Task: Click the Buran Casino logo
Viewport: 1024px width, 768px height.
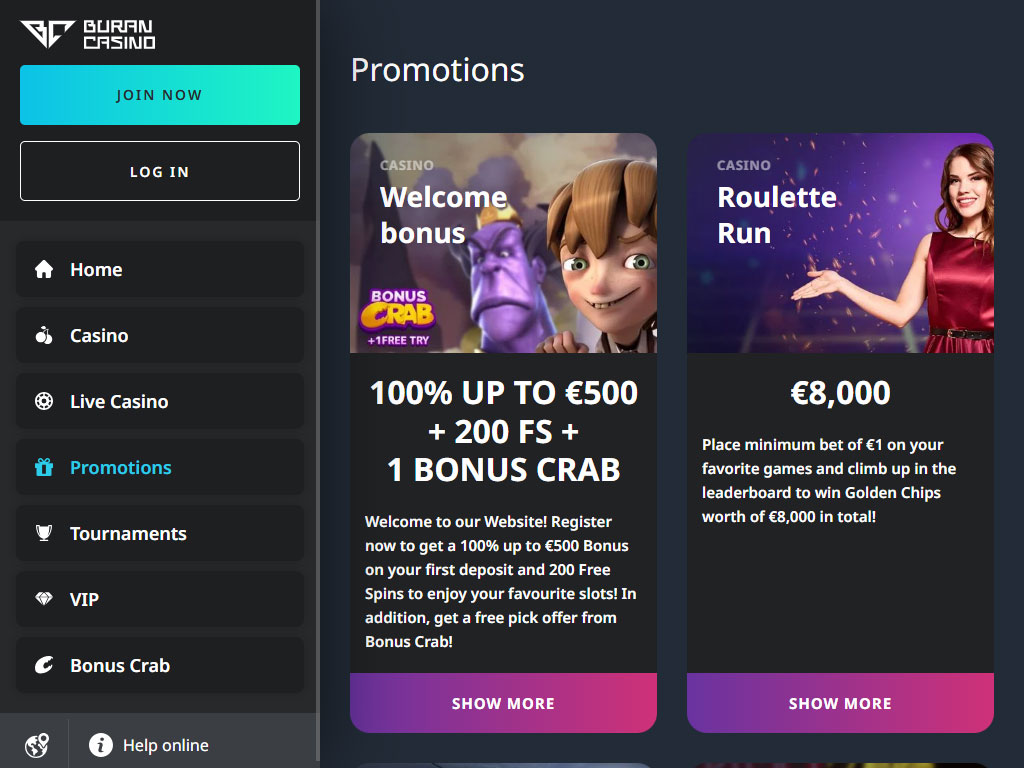Action: [88, 35]
